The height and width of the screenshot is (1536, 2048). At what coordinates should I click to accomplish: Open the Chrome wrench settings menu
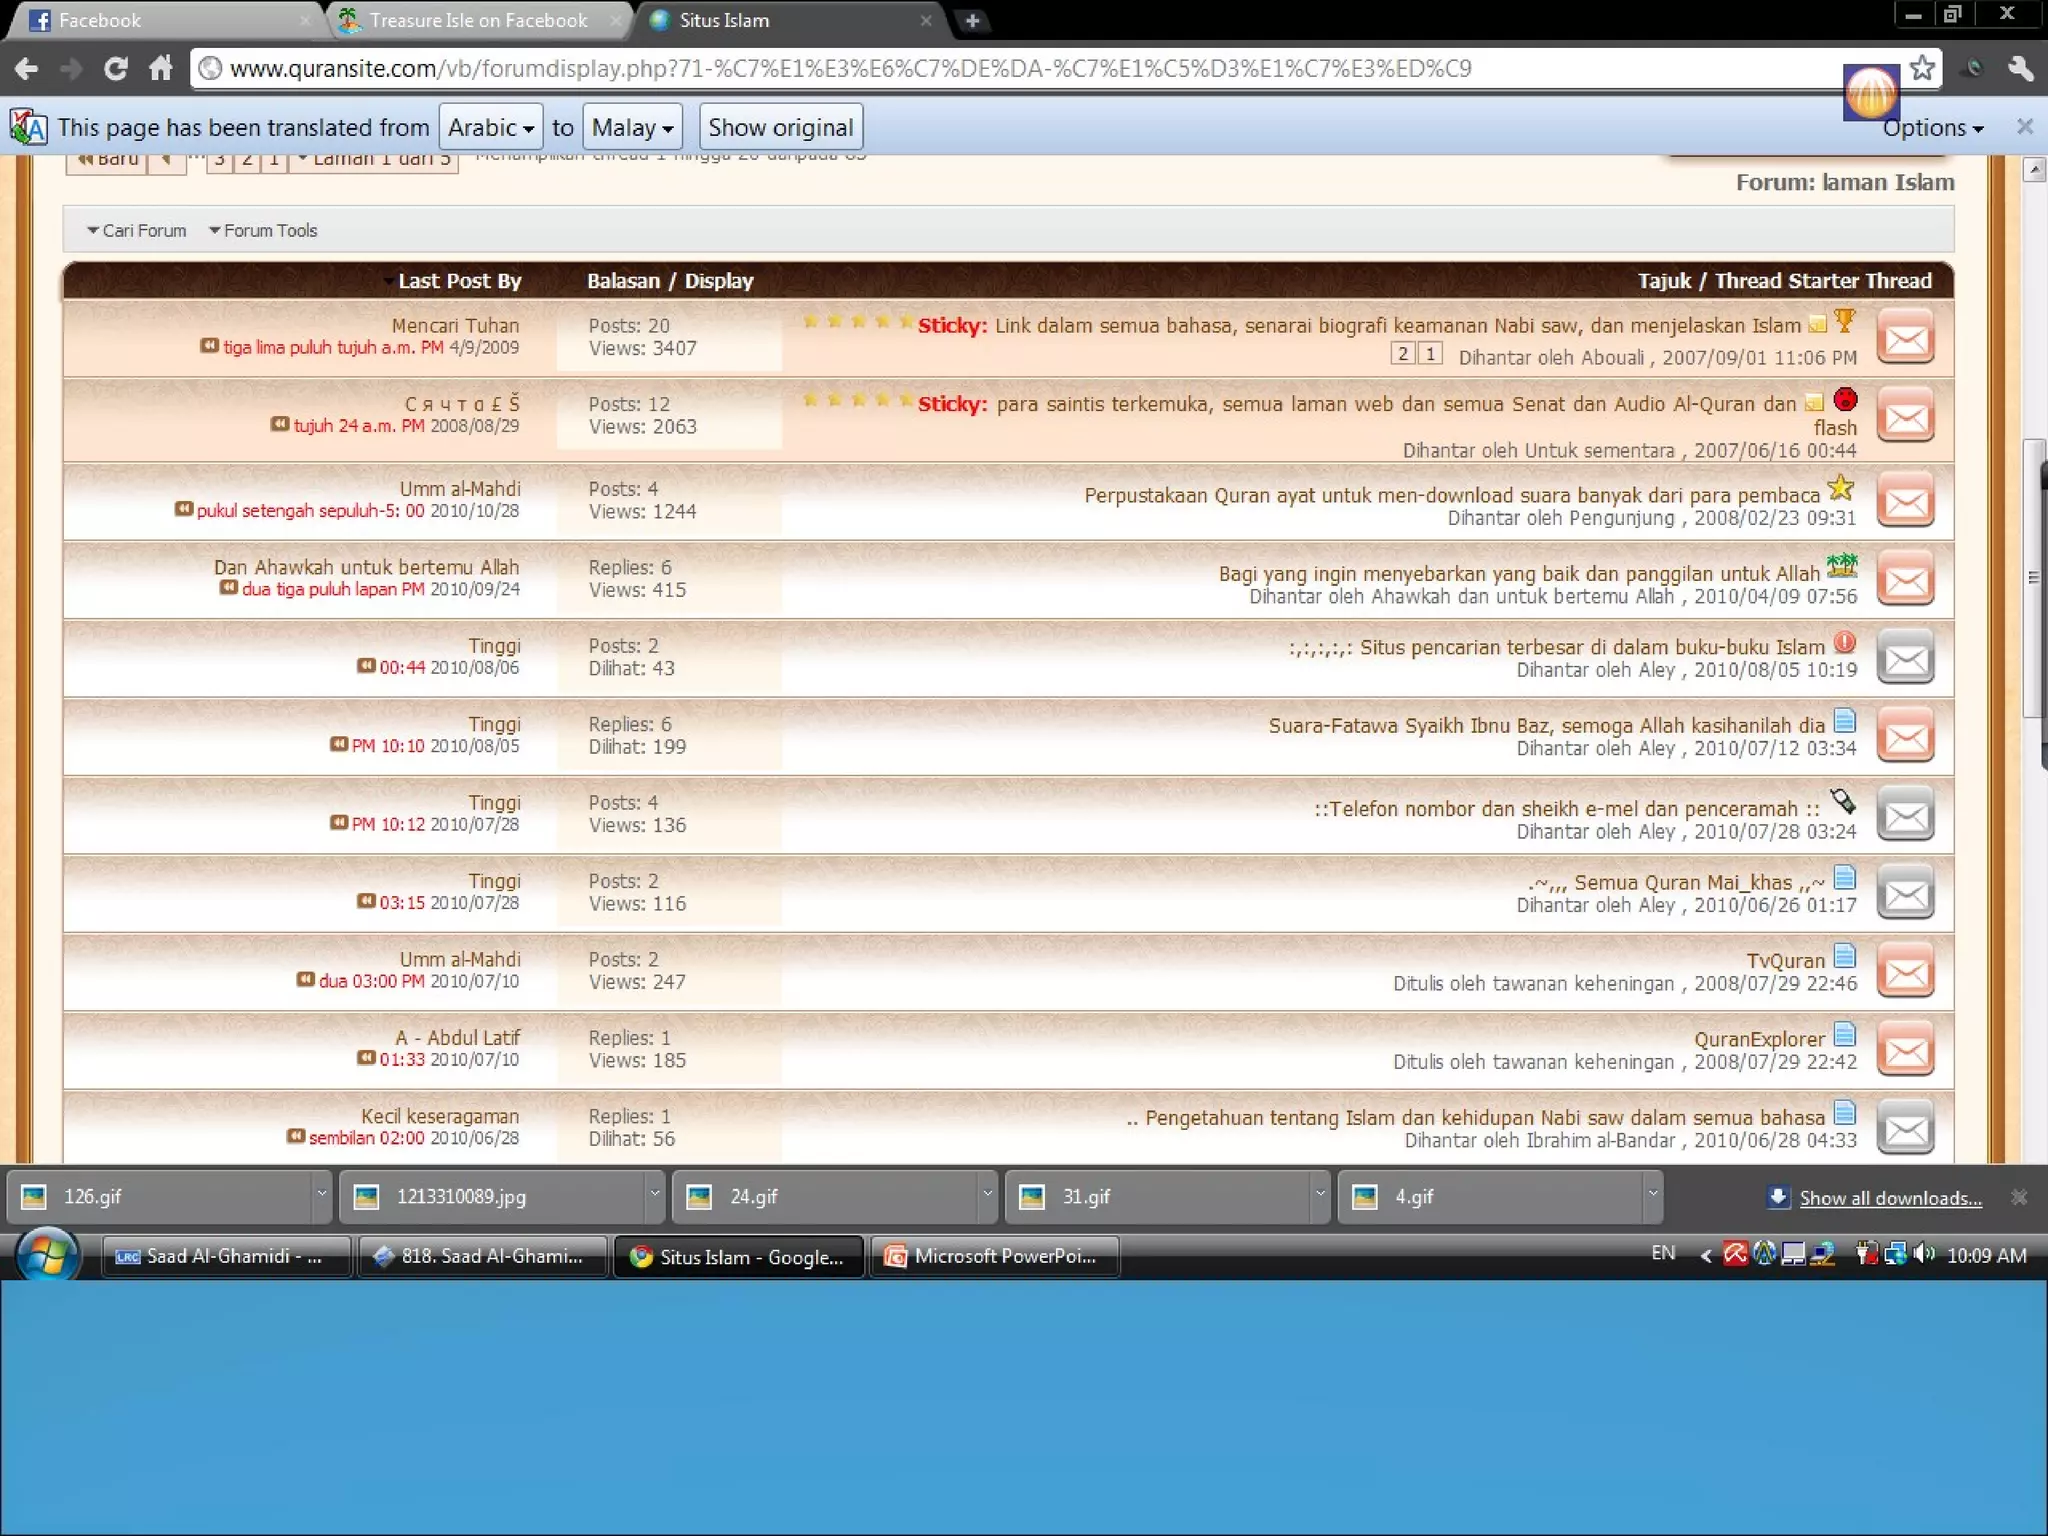point(2020,68)
